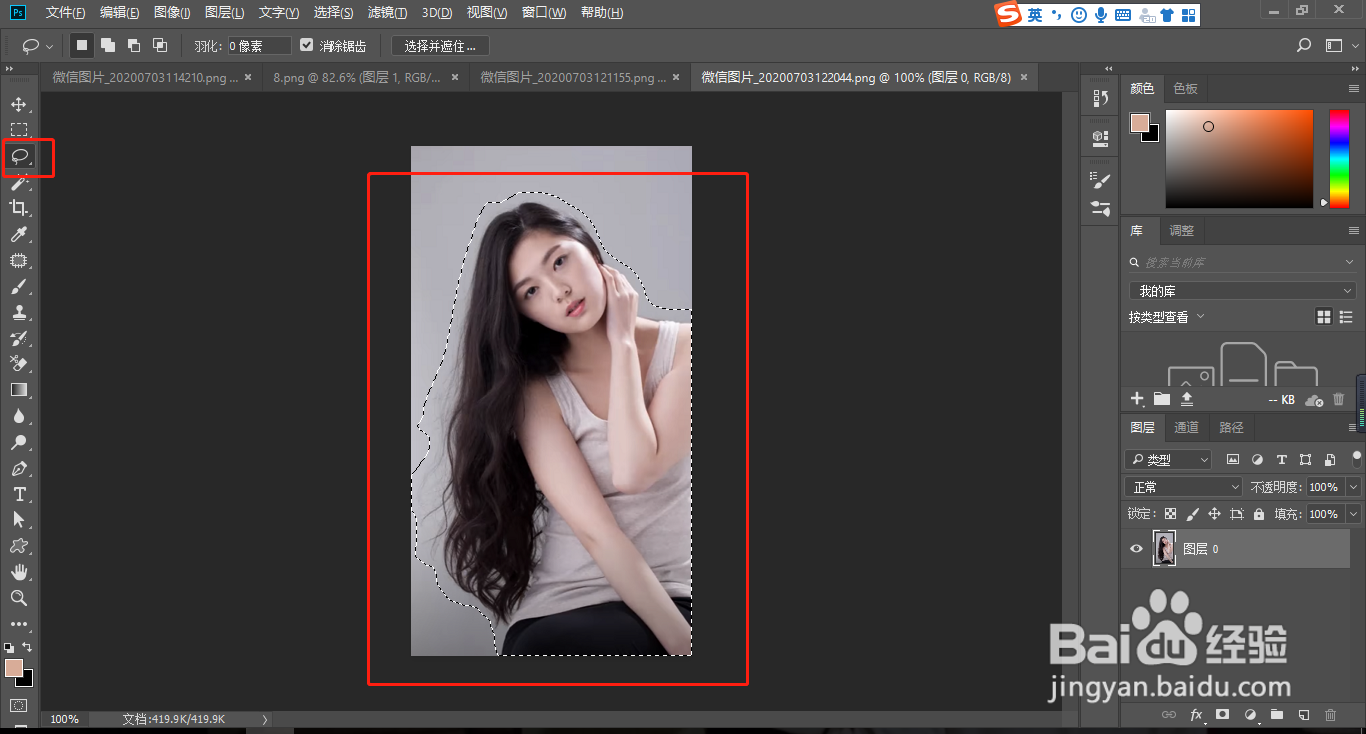Select the Eraser tool
The image size is (1366, 734).
18,364
